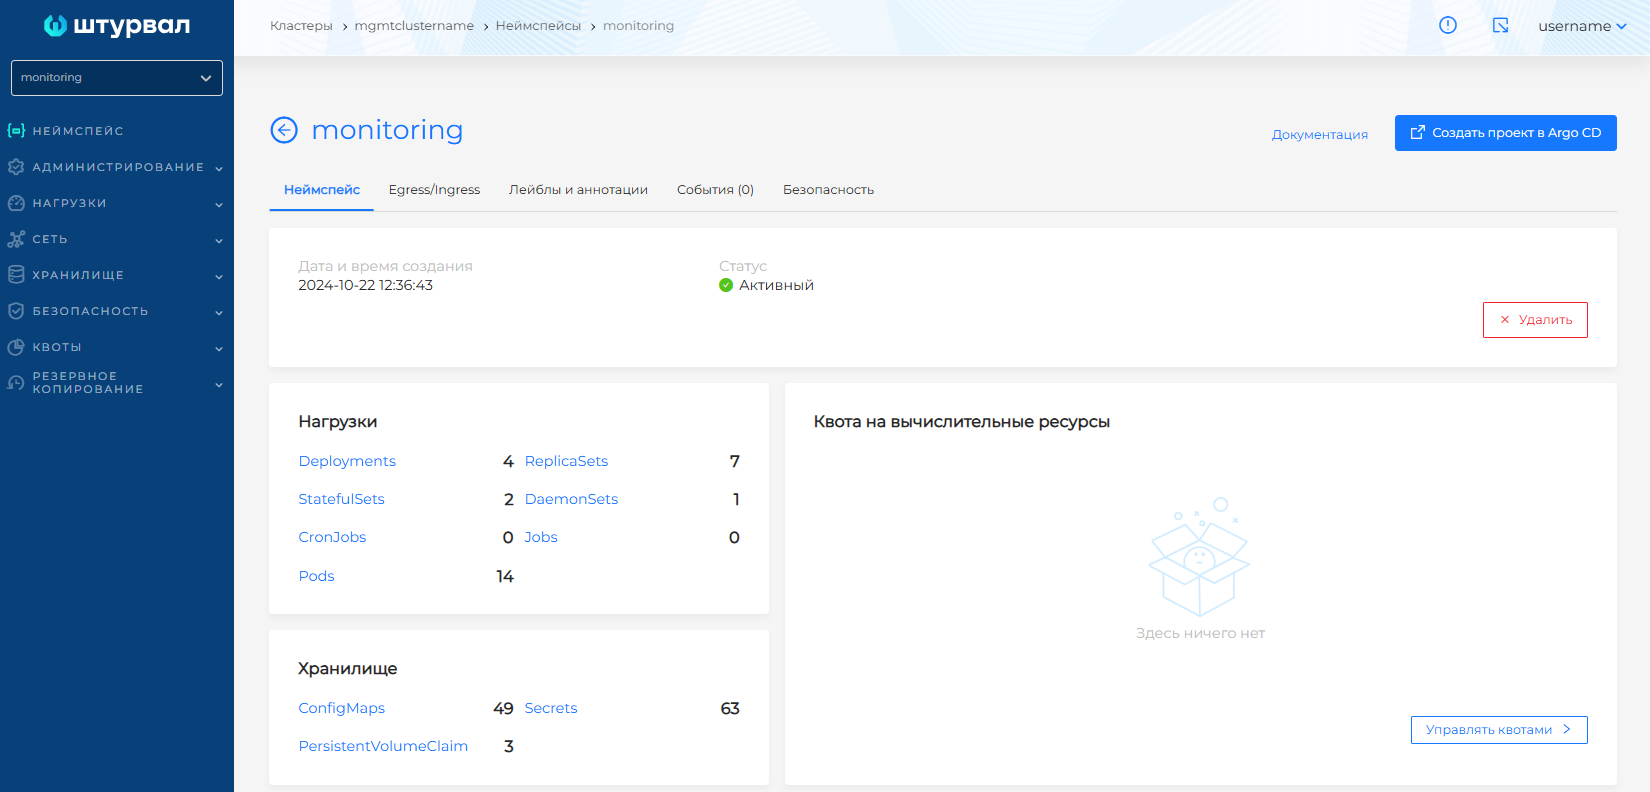The image size is (1650, 792).
Task: Open the monitoring namespace selector dropdown
Action: [117, 78]
